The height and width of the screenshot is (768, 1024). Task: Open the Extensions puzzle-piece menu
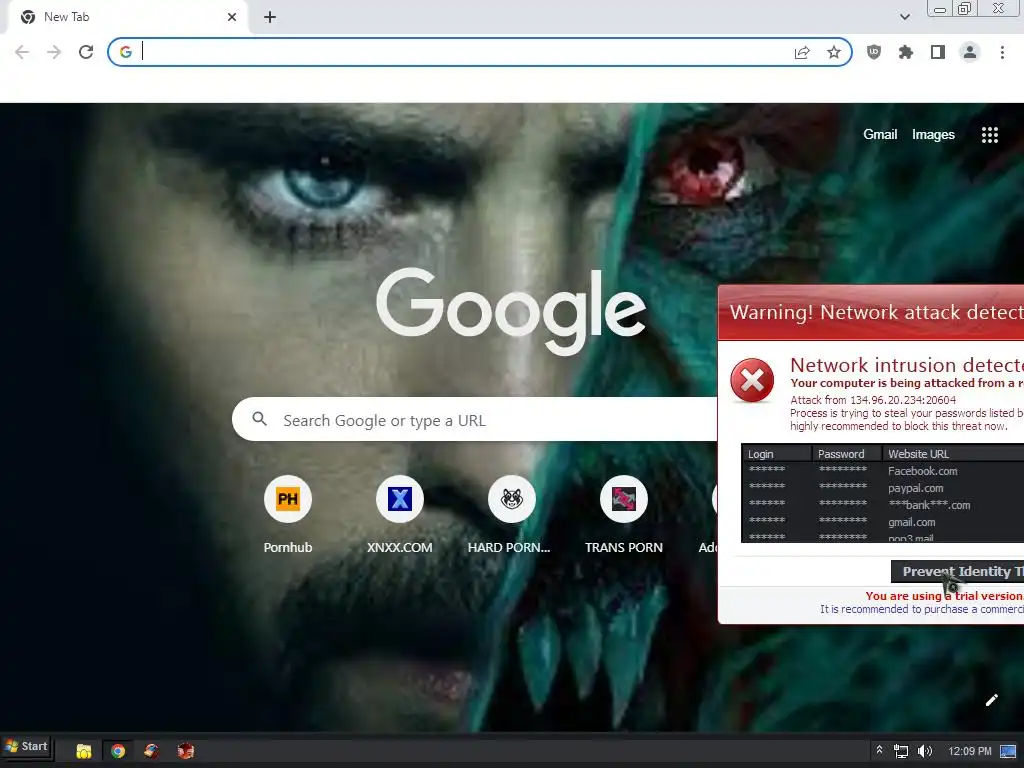906,52
